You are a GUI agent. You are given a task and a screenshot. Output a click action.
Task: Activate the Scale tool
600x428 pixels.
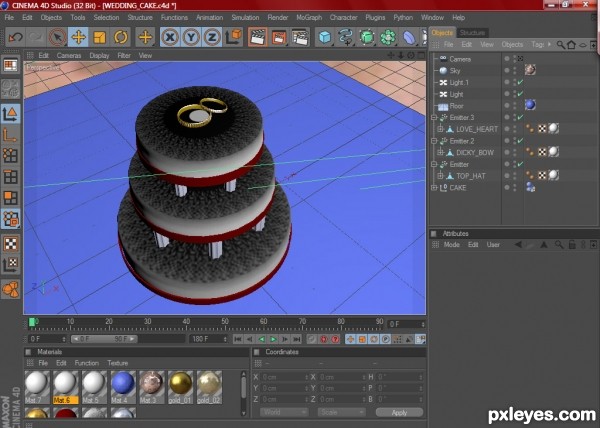click(x=99, y=37)
